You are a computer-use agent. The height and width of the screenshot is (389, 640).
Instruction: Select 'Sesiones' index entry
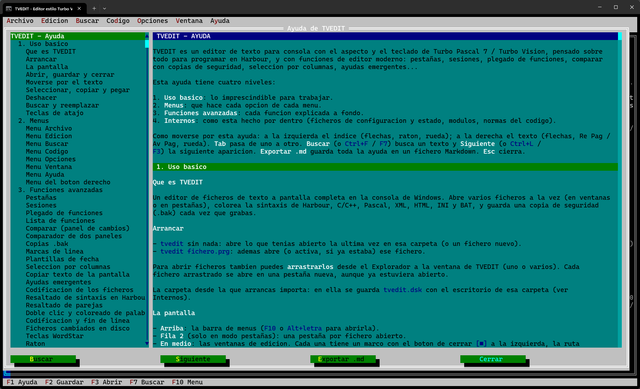(41, 205)
